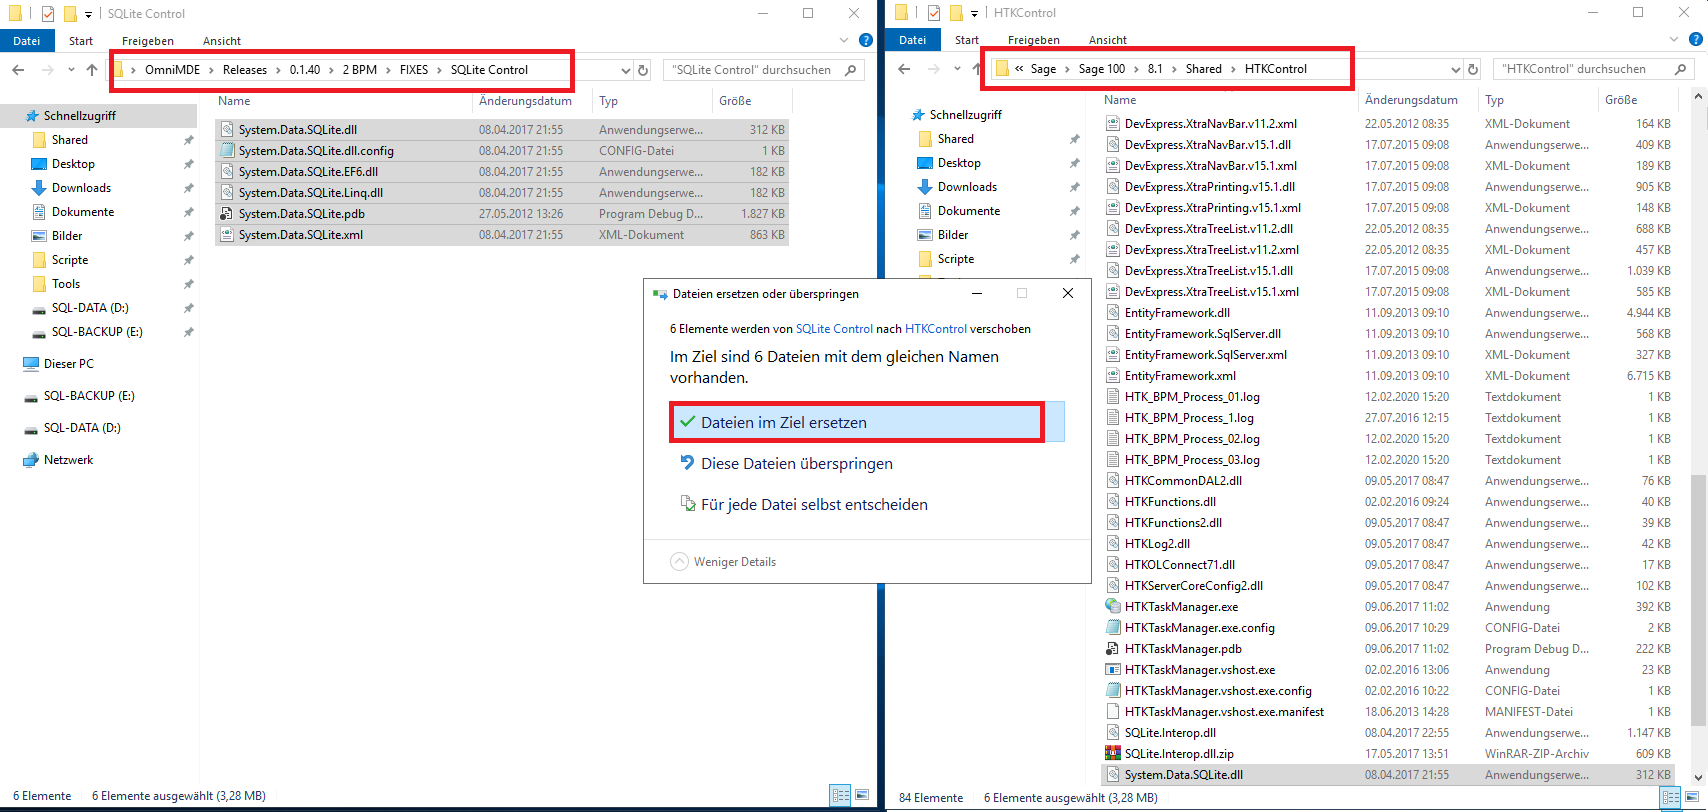Choose 'Diese Dateien überspringen' option
1708x812 pixels.
pyautogui.click(x=797, y=463)
